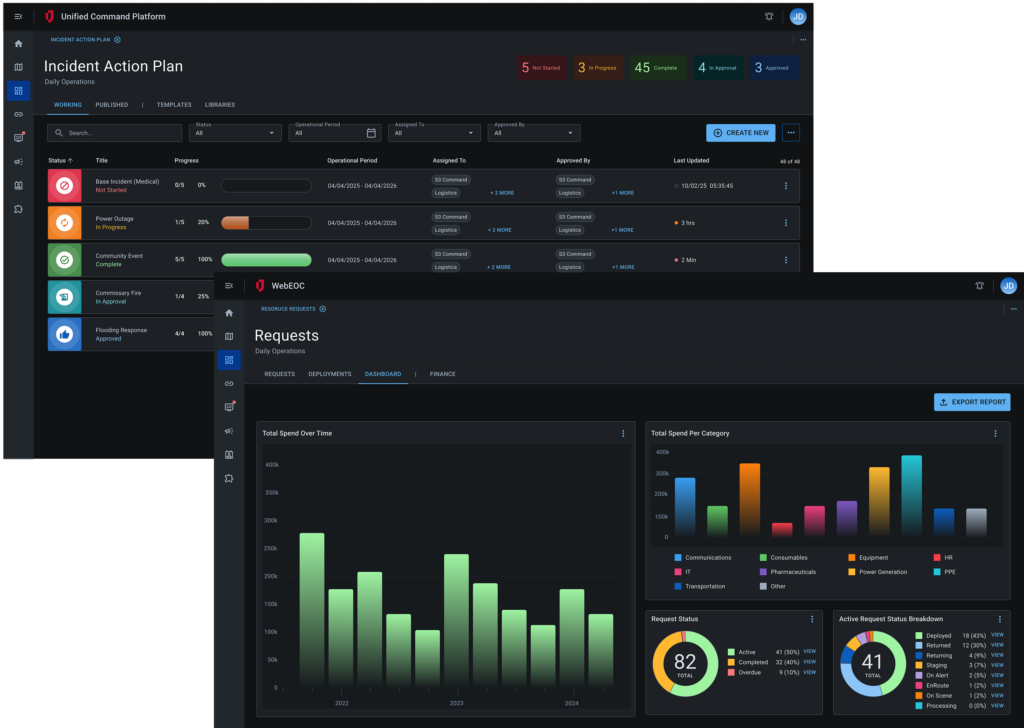1024x728 pixels.
Task: Toggle the Communications legend color swatch
Action: pos(678,558)
